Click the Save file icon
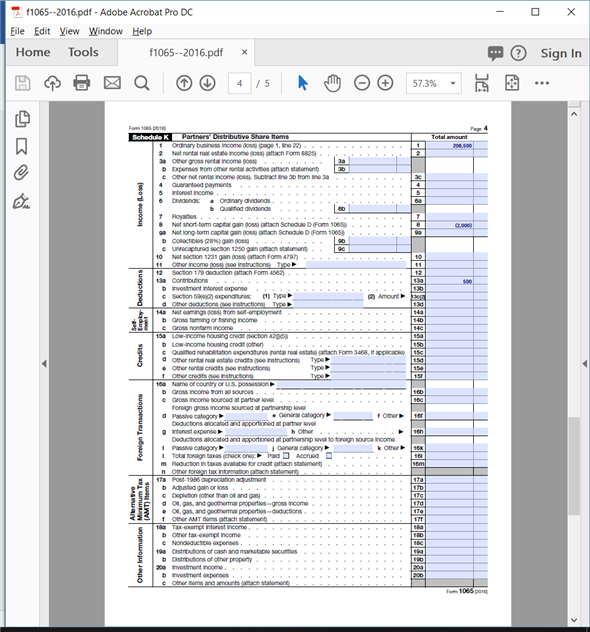The width and height of the screenshot is (590, 632). [x=23, y=83]
